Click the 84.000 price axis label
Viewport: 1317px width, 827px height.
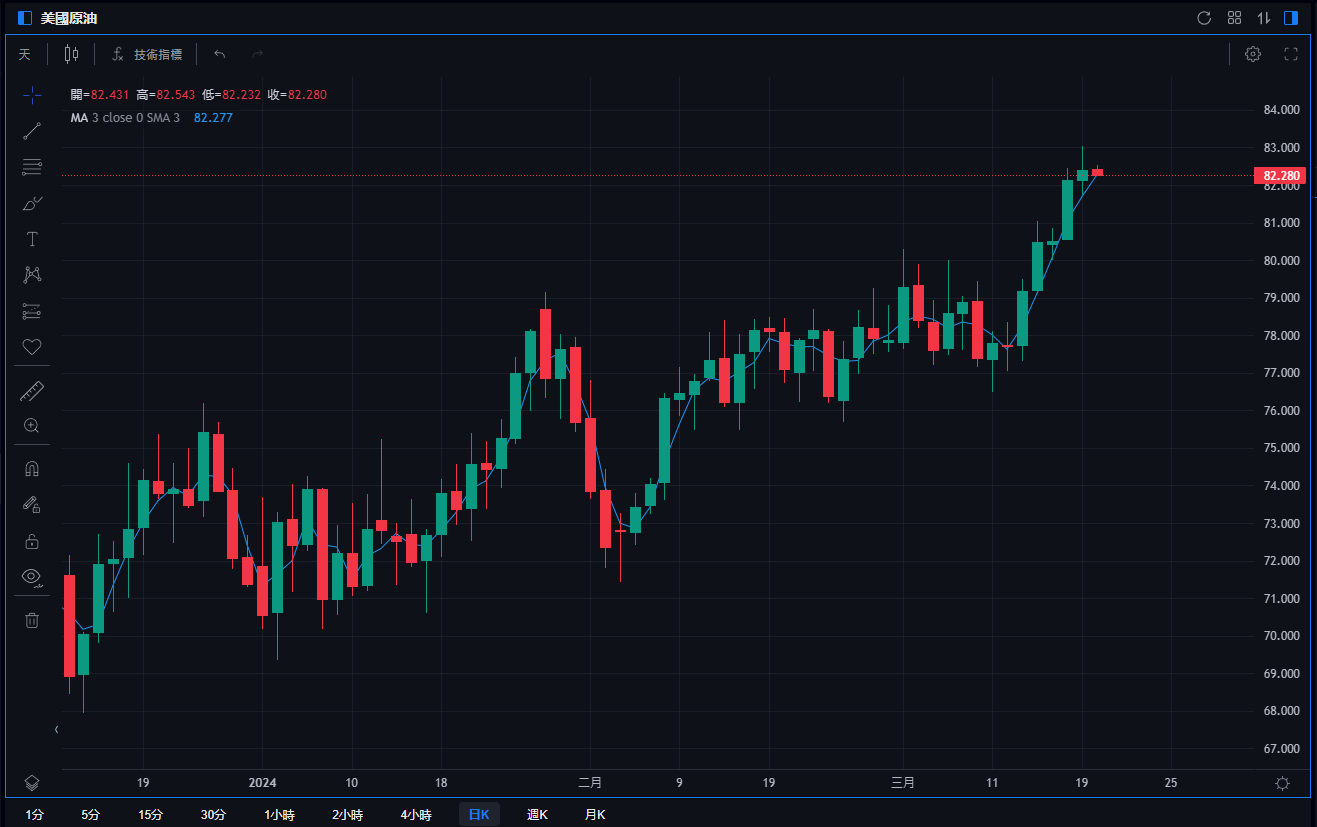click(x=1281, y=110)
